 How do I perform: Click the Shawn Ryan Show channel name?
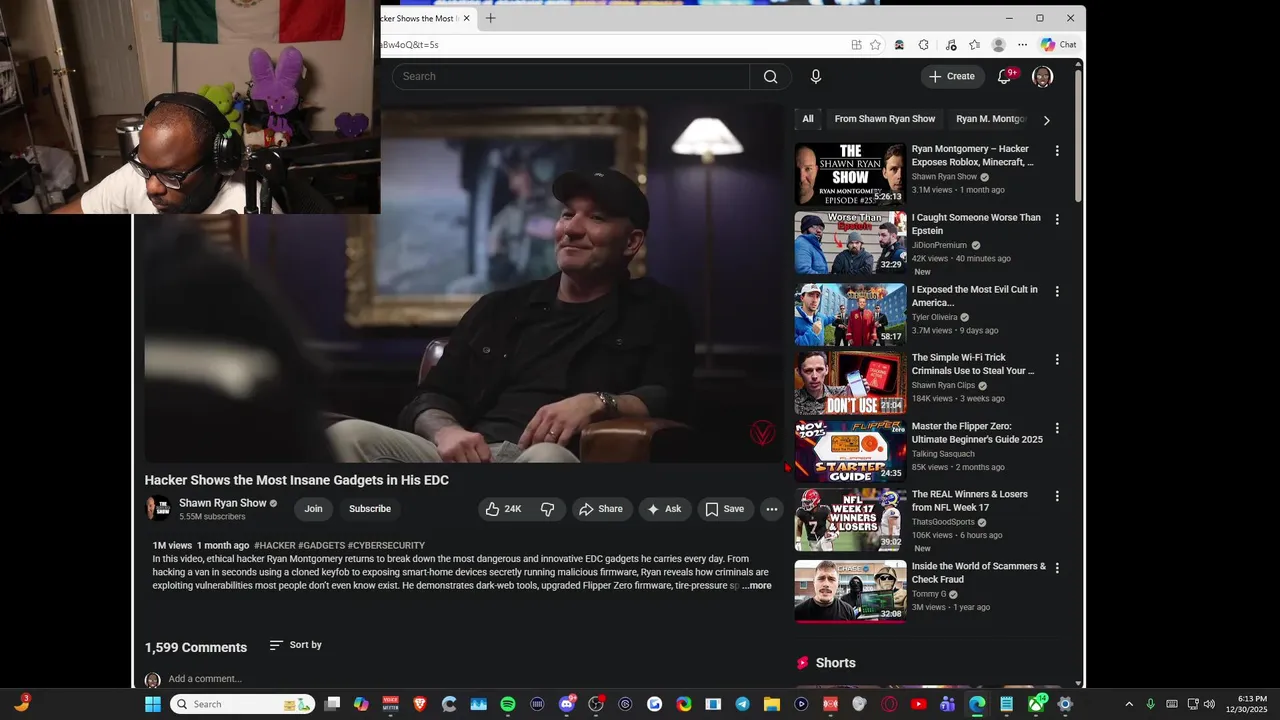click(x=223, y=503)
